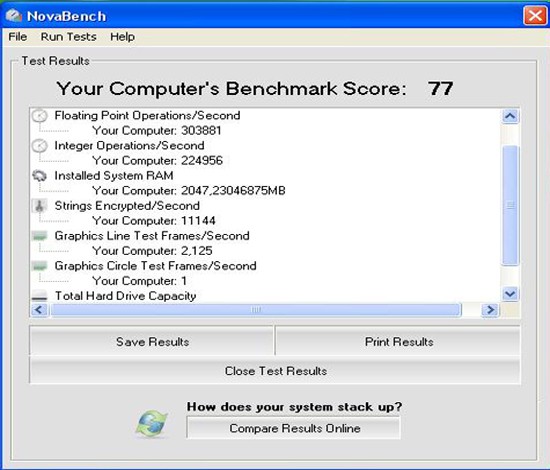Click the Print Results button
Screen dimensions: 550x470
[x=399, y=341]
